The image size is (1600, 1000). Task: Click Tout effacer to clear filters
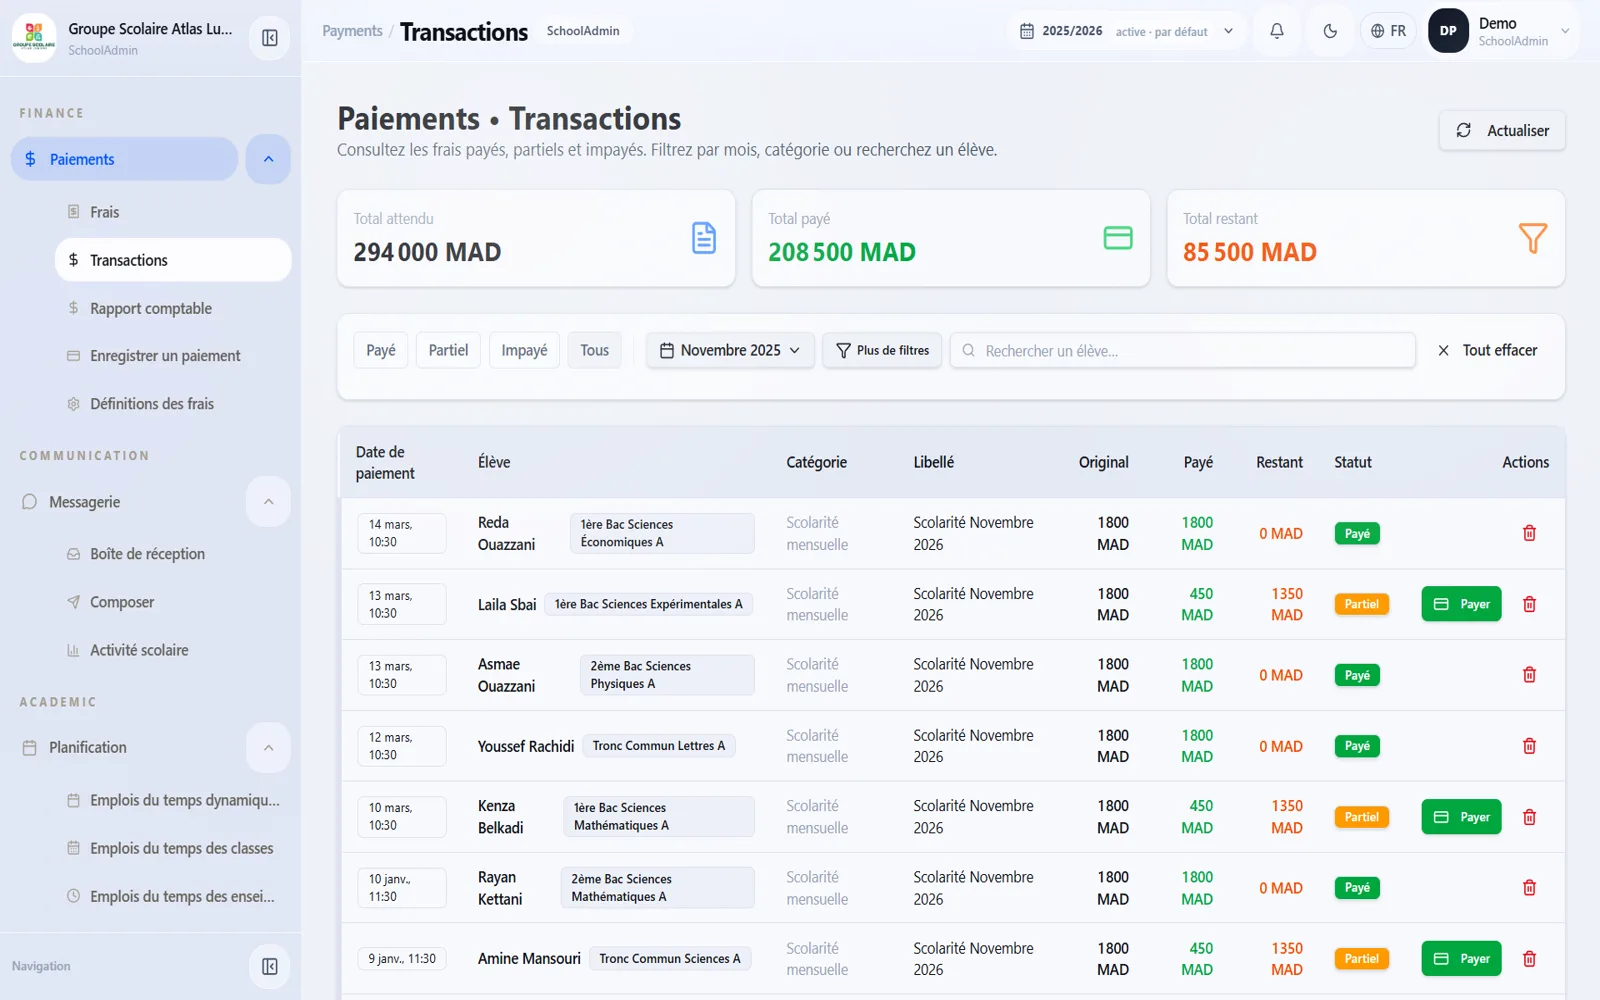coord(1487,350)
